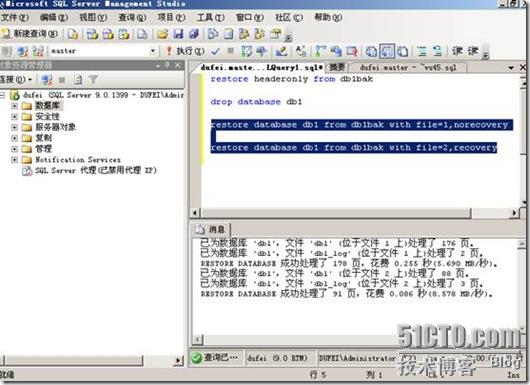
Task: Open the View (视图) menu
Action: tap(93, 17)
